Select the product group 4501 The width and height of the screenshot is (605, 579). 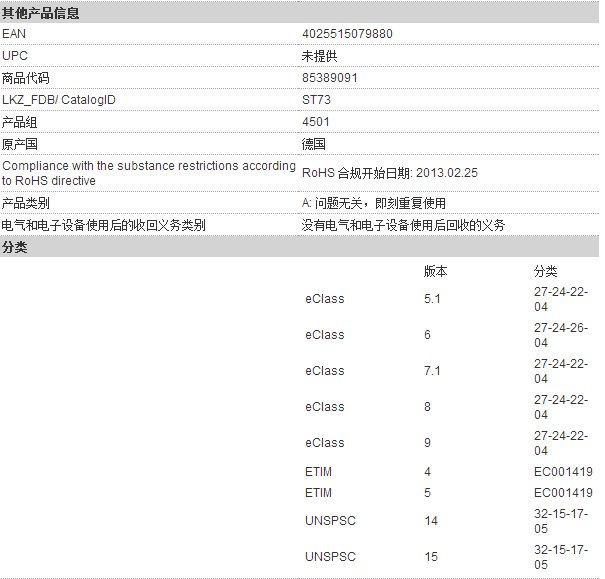(316, 122)
